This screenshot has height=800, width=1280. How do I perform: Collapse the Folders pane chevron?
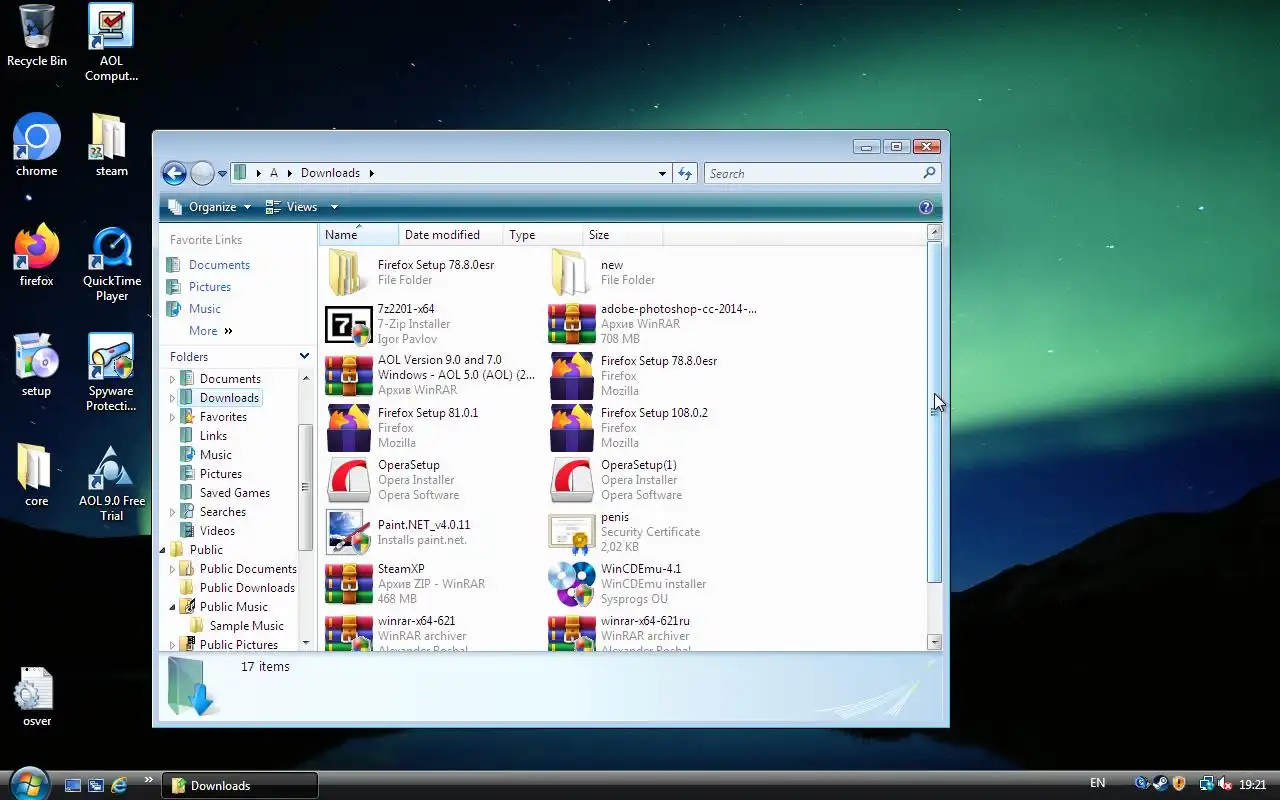(304, 356)
